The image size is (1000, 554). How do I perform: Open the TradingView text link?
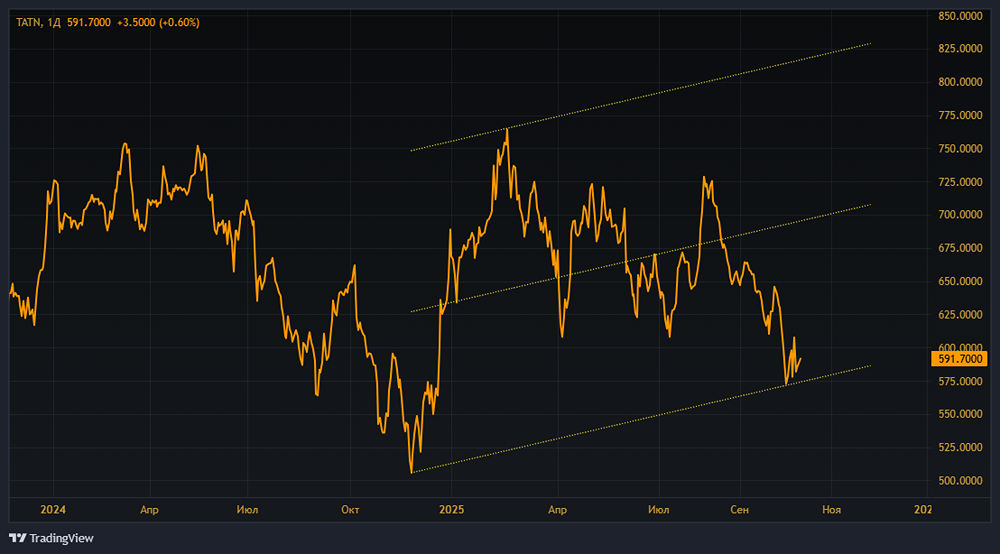61,538
